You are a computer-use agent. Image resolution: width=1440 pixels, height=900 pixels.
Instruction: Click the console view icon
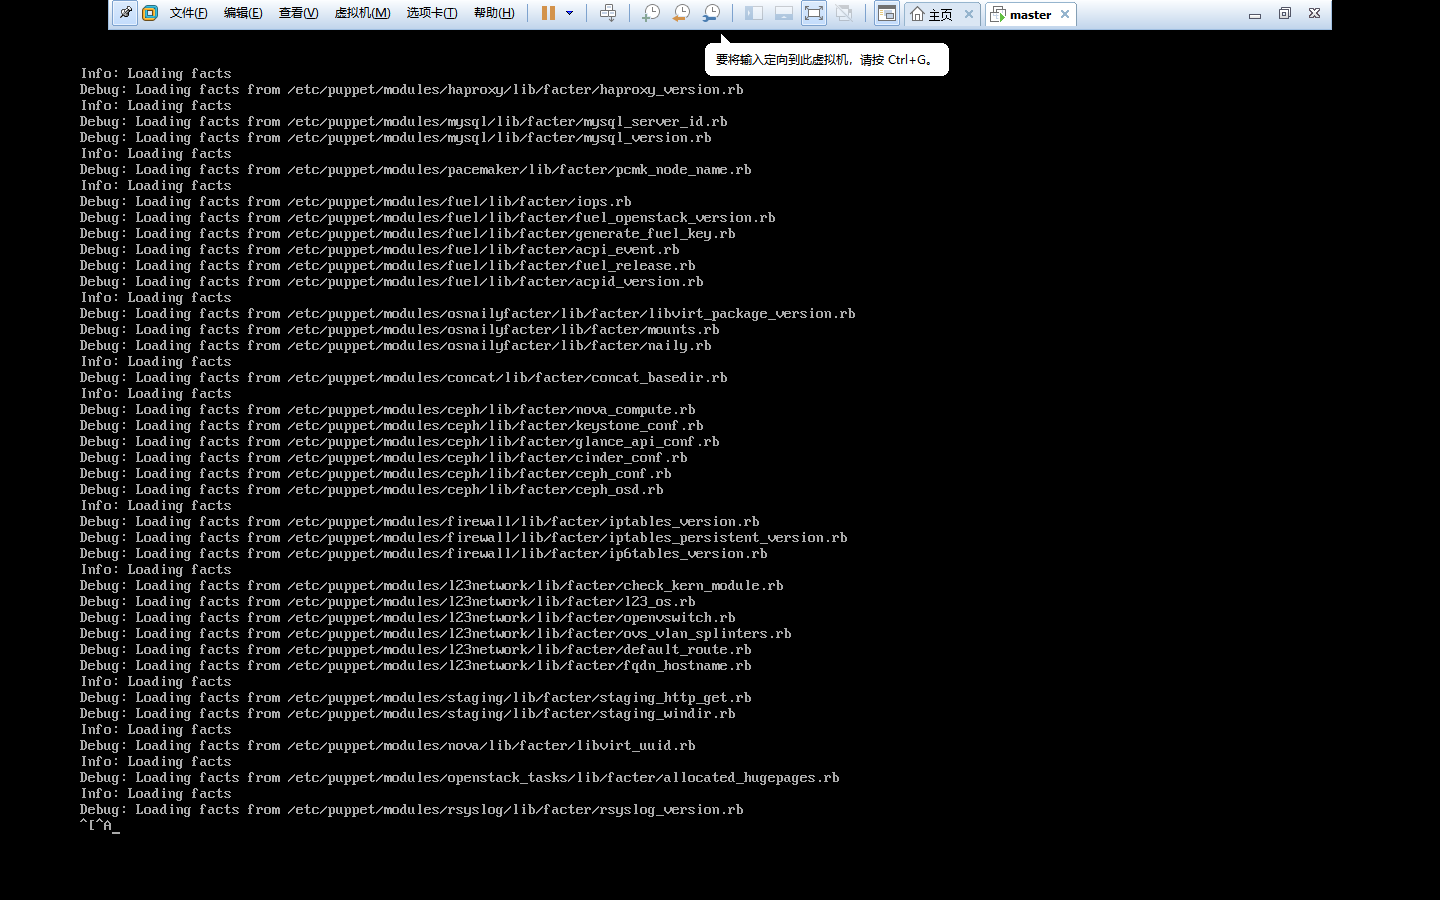pos(886,13)
